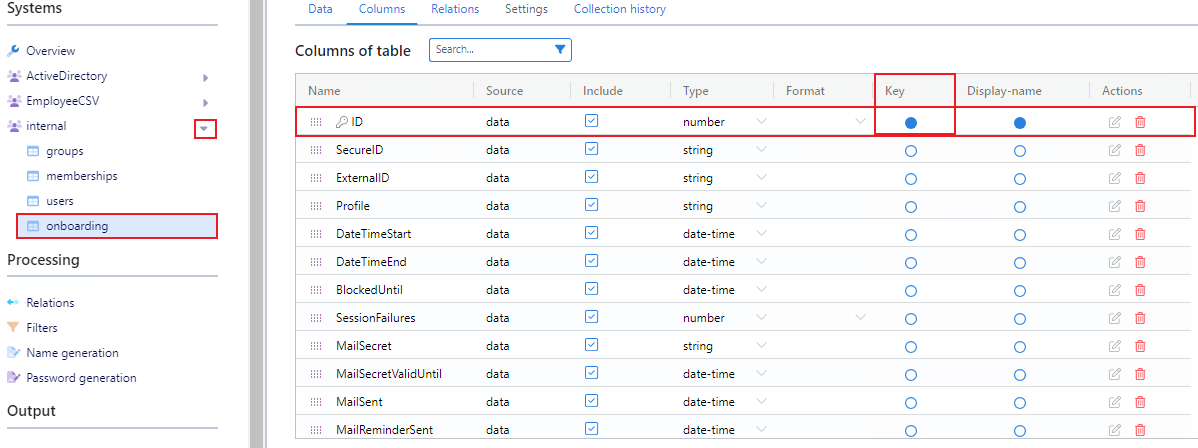Viewport: 1198px width, 448px height.
Task: Click the filter funnel icon in search box
Action: 560,49
